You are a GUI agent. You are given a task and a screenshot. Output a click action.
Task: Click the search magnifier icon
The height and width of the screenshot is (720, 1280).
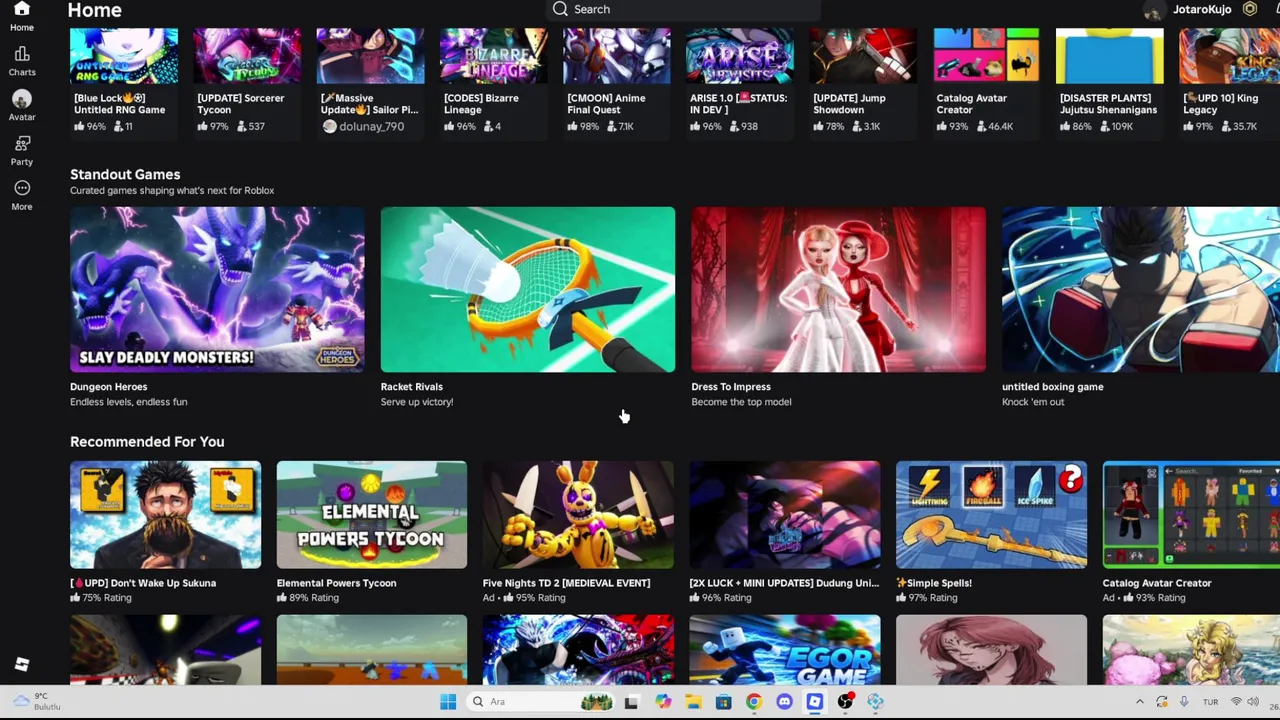click(x=560, y=9)
